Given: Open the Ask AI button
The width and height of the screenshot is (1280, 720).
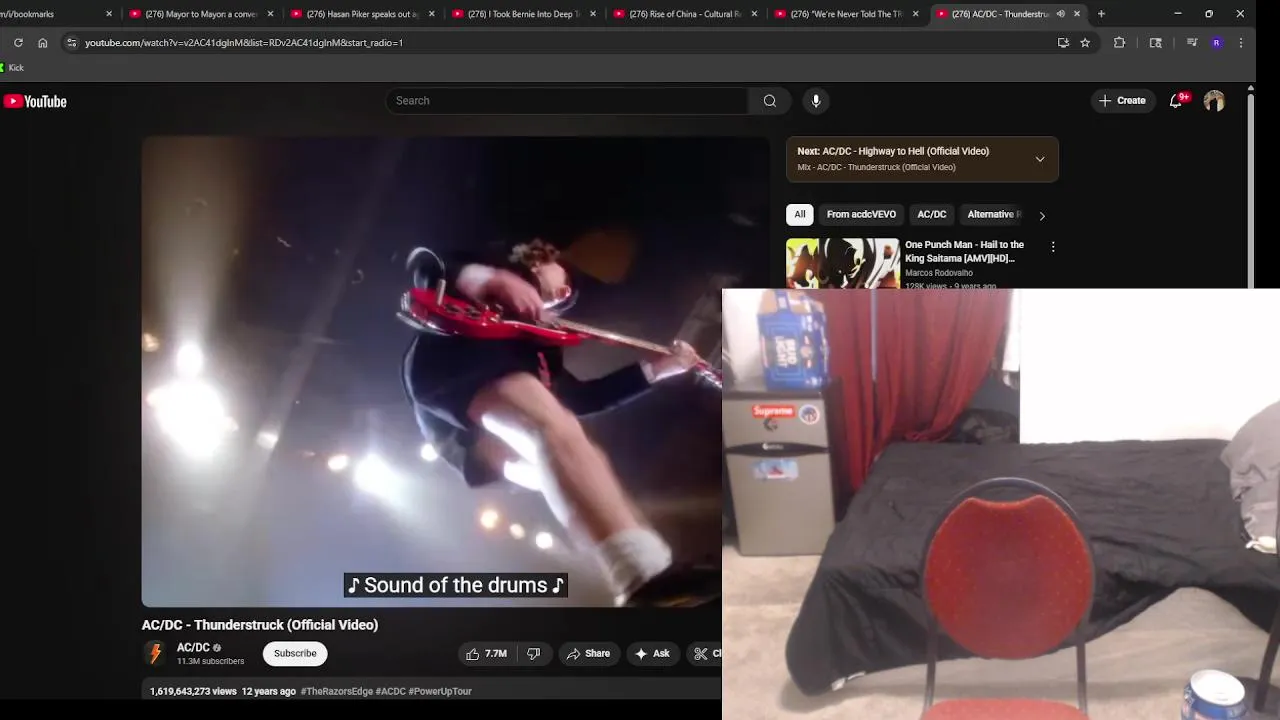Looking at the screenshot, I should tap(652, 654).
